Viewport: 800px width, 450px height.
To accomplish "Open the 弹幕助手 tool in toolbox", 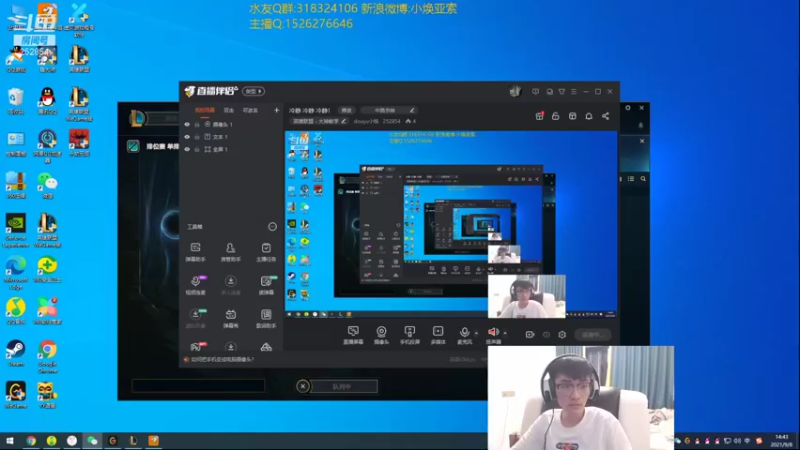I will [x=195, y=252].
